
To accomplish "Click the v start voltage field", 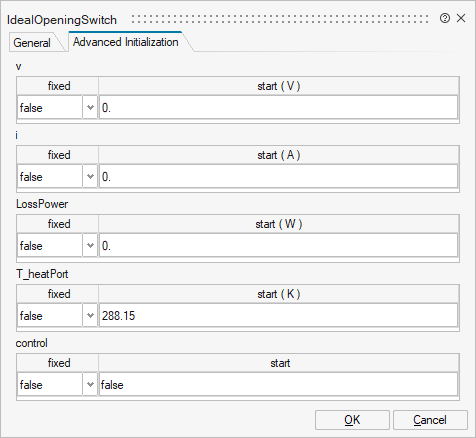I will coord(278,107).
